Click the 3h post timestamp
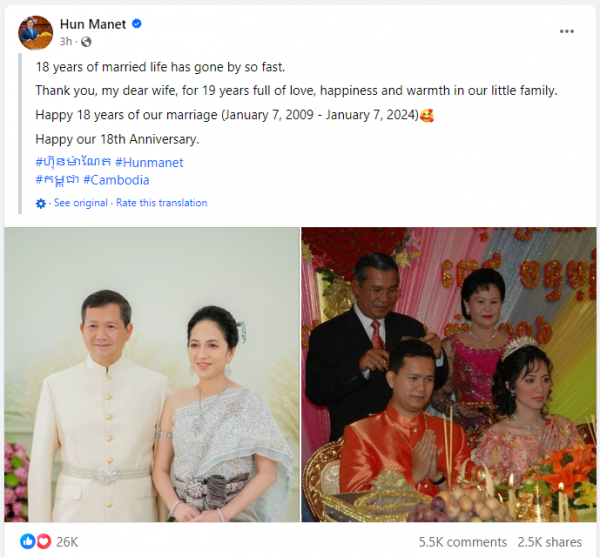 [65, 41]
